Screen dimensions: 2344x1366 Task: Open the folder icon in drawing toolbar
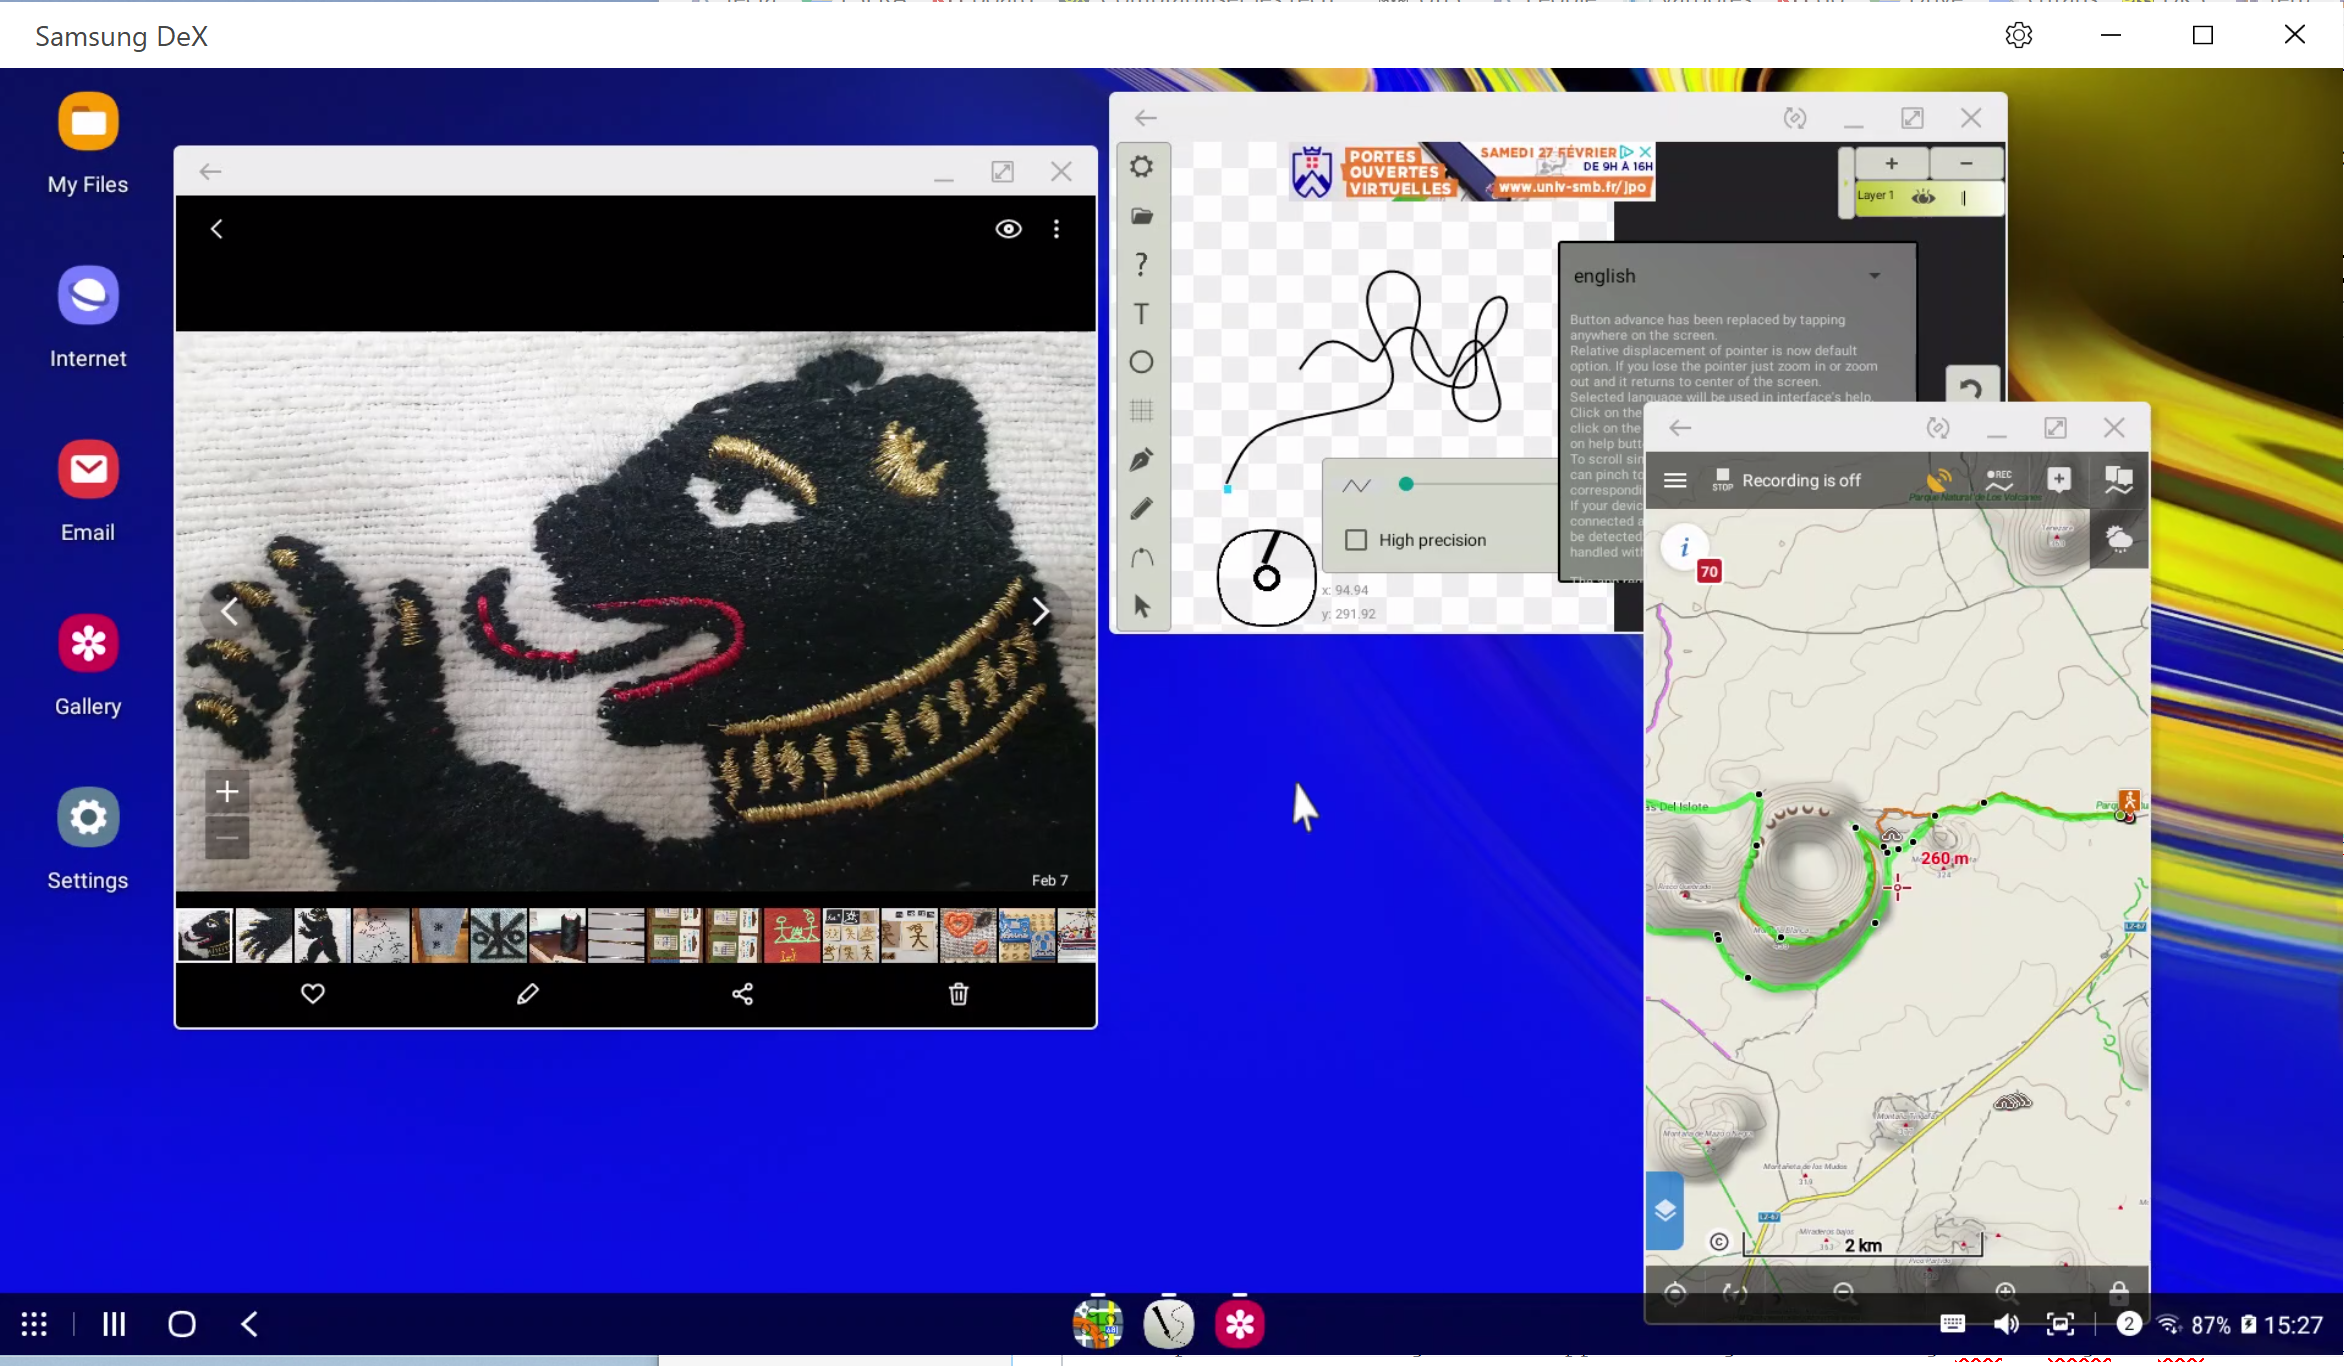coord(1142,216)
